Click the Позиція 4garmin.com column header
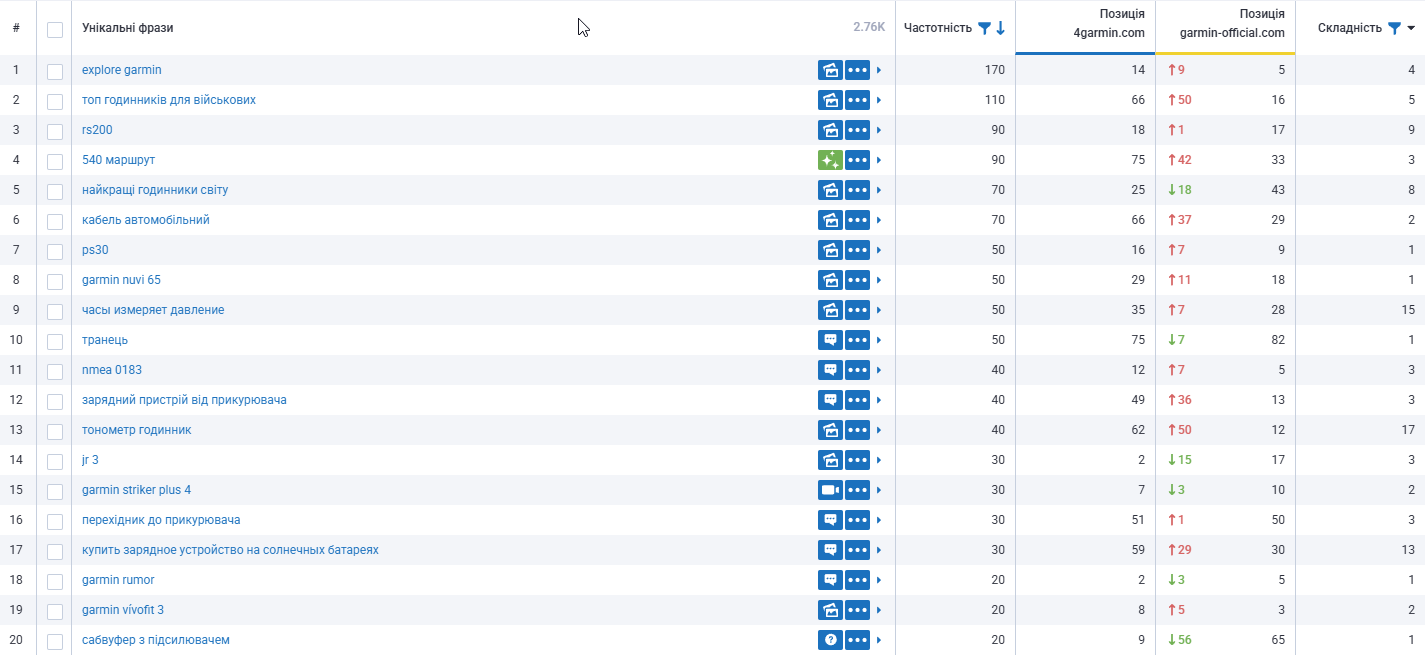This screenshot has width=1425, height=658. tap(1108, 23)
